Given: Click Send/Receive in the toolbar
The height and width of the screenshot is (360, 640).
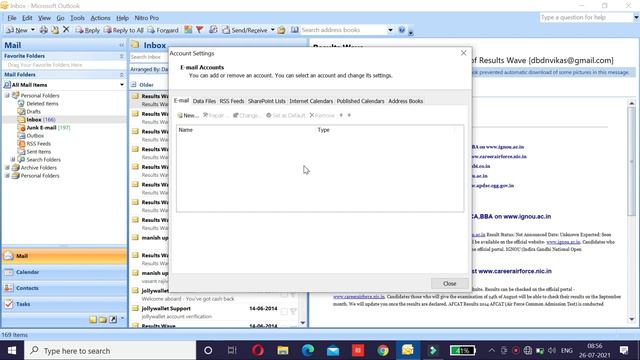Looking at the screenshot, I should pyautogui.click(x=245, y=30).
